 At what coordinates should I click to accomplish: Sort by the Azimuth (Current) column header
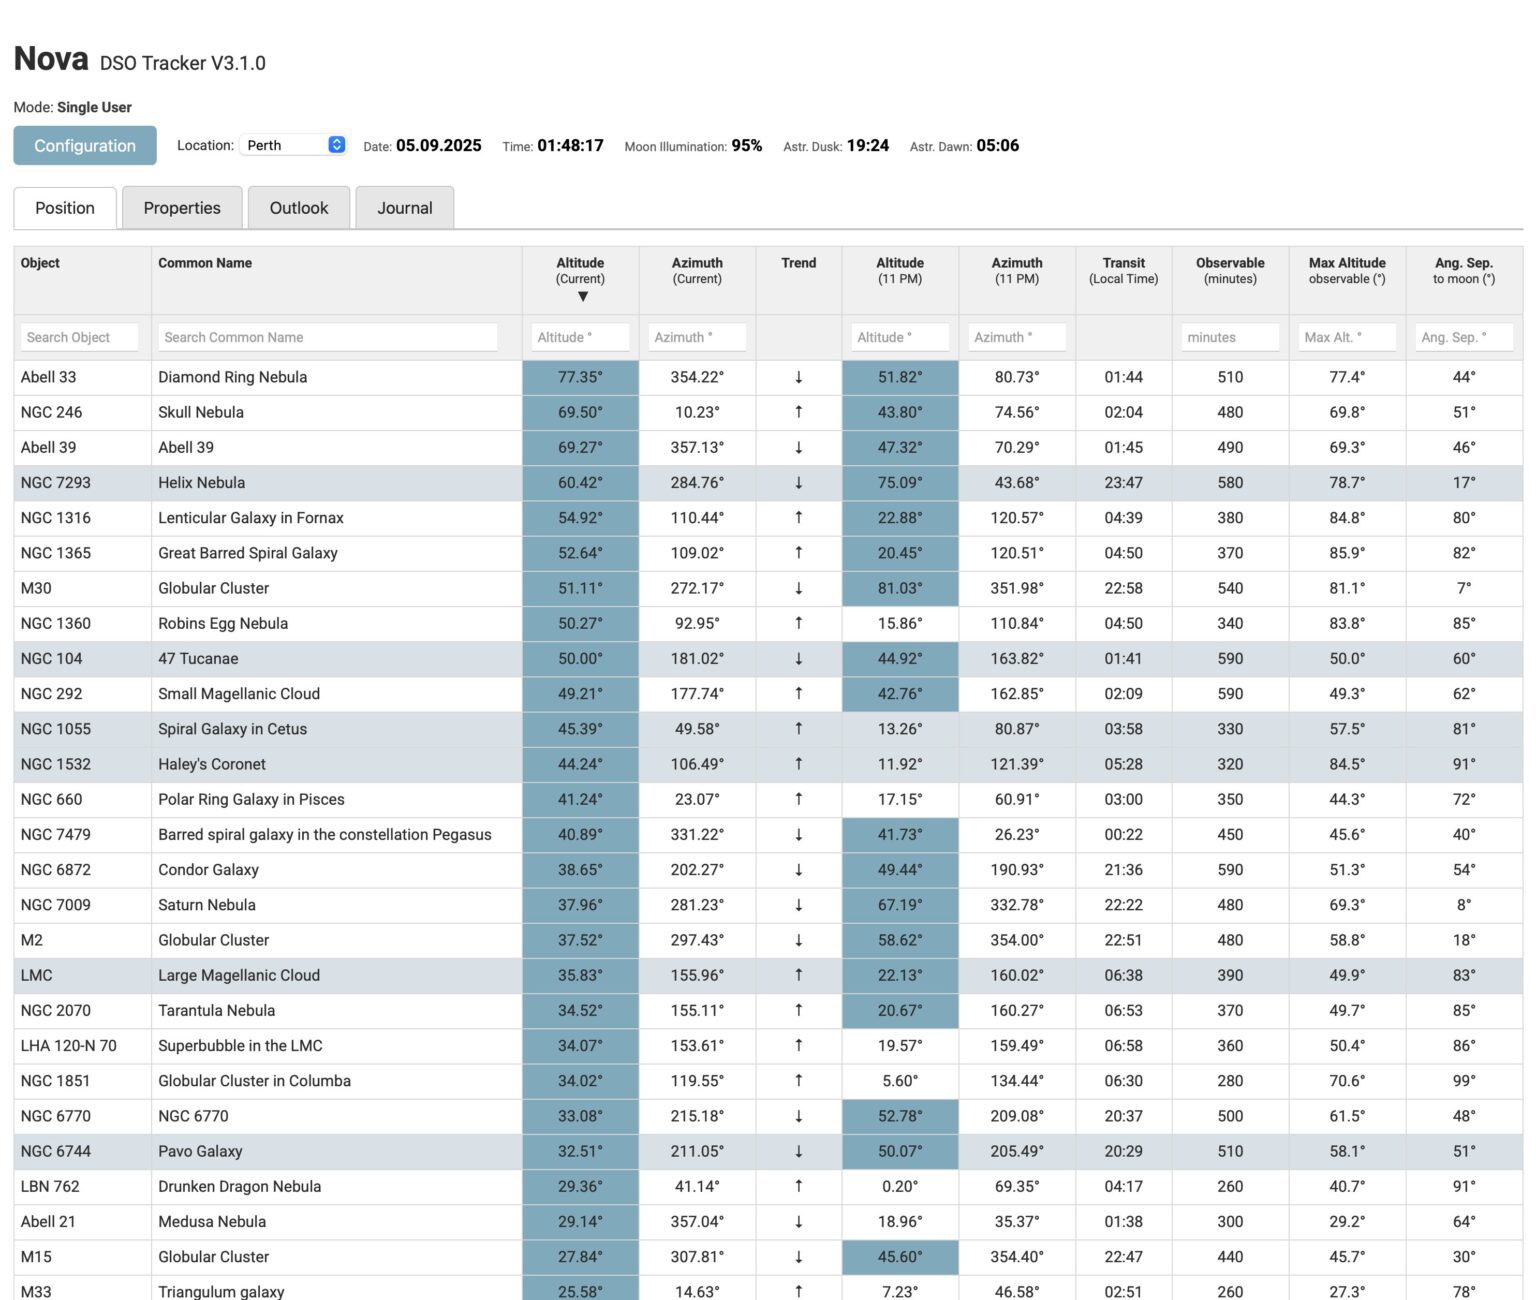697,271
